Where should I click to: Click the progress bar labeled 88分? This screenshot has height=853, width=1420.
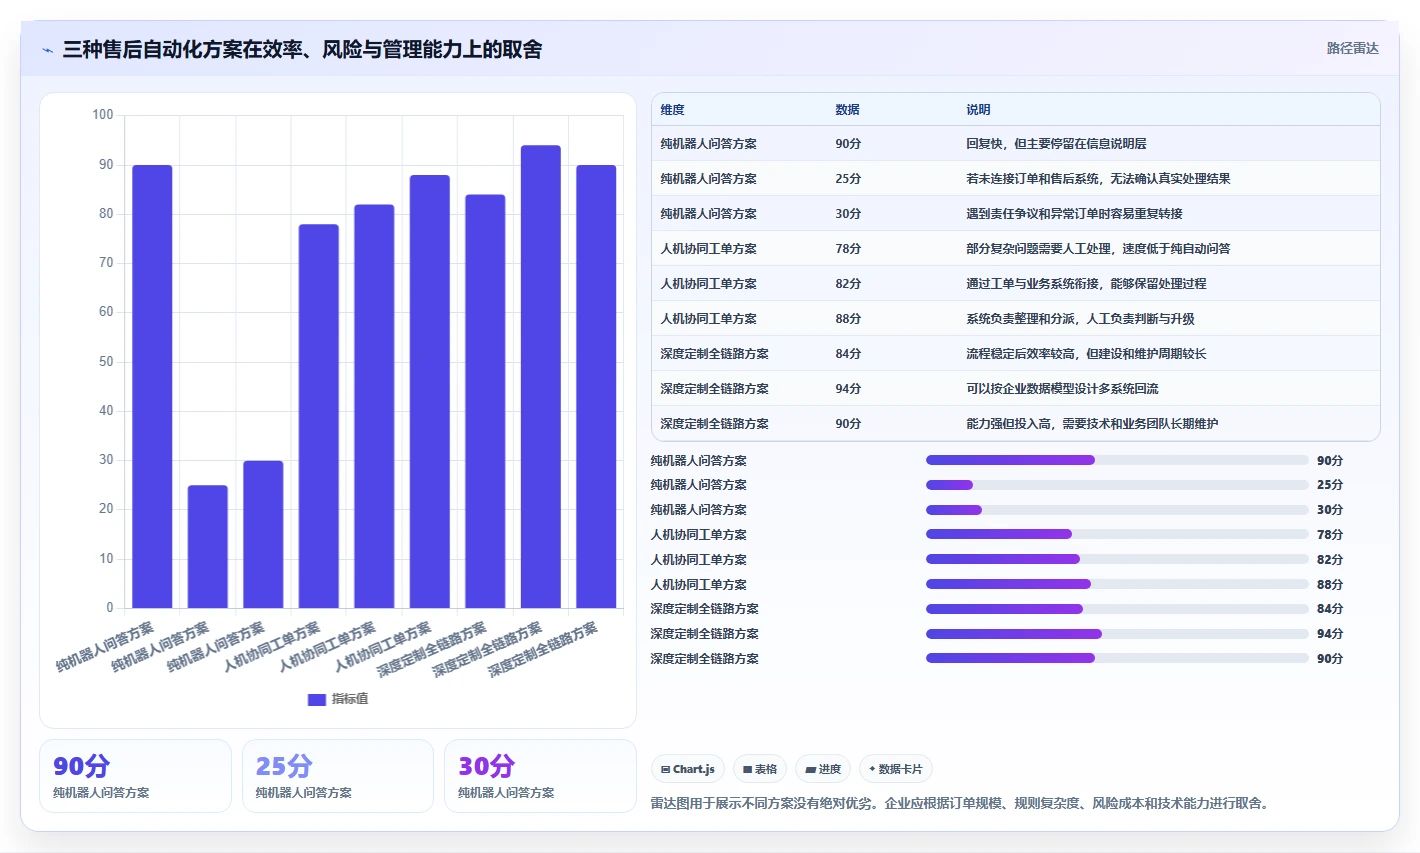click(x=1117, y=584)
